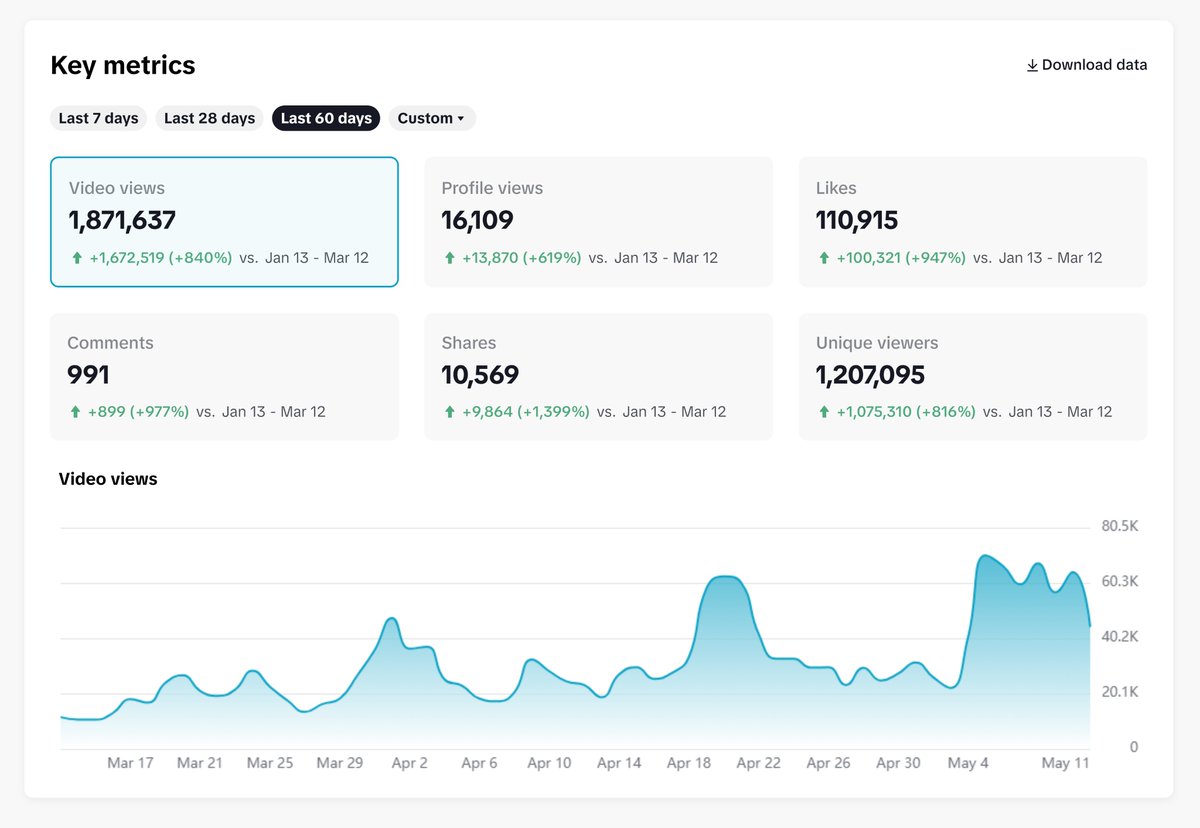The height and width of the screenshot is (828, 1200).
Task: Click the May 4 peak on the chart
Action: tap(986, 557)
